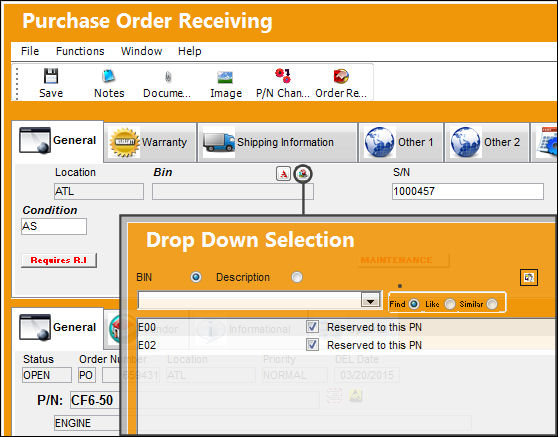
Task: Click the Save toolbar icon
Action: 51,76
